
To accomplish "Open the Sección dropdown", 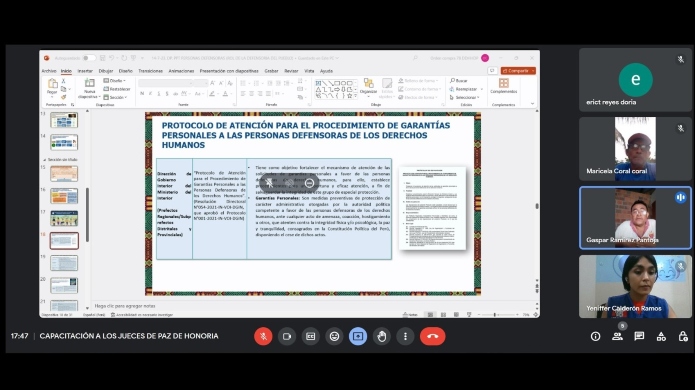I will (x=115, y=97).
